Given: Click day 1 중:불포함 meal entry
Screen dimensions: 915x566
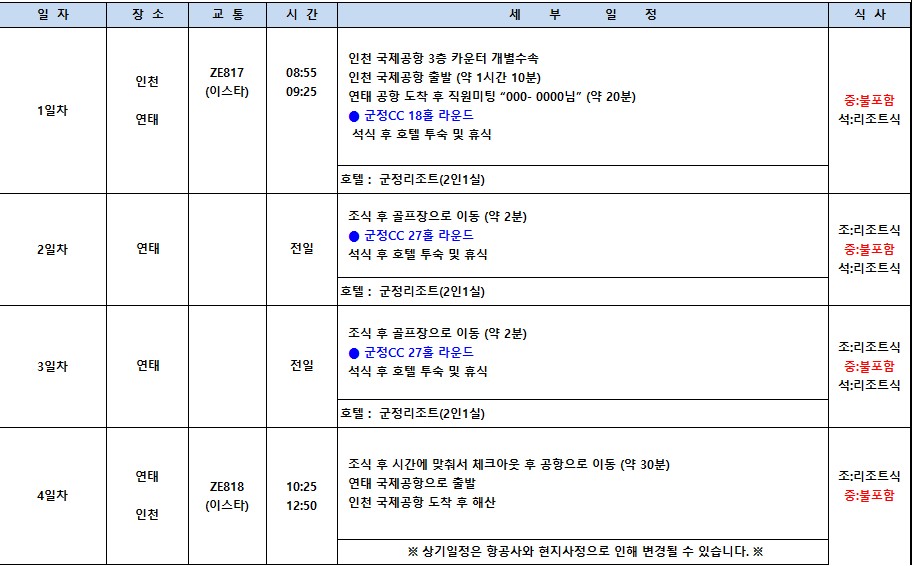Looking at the screenshot, I should point(869,100).
